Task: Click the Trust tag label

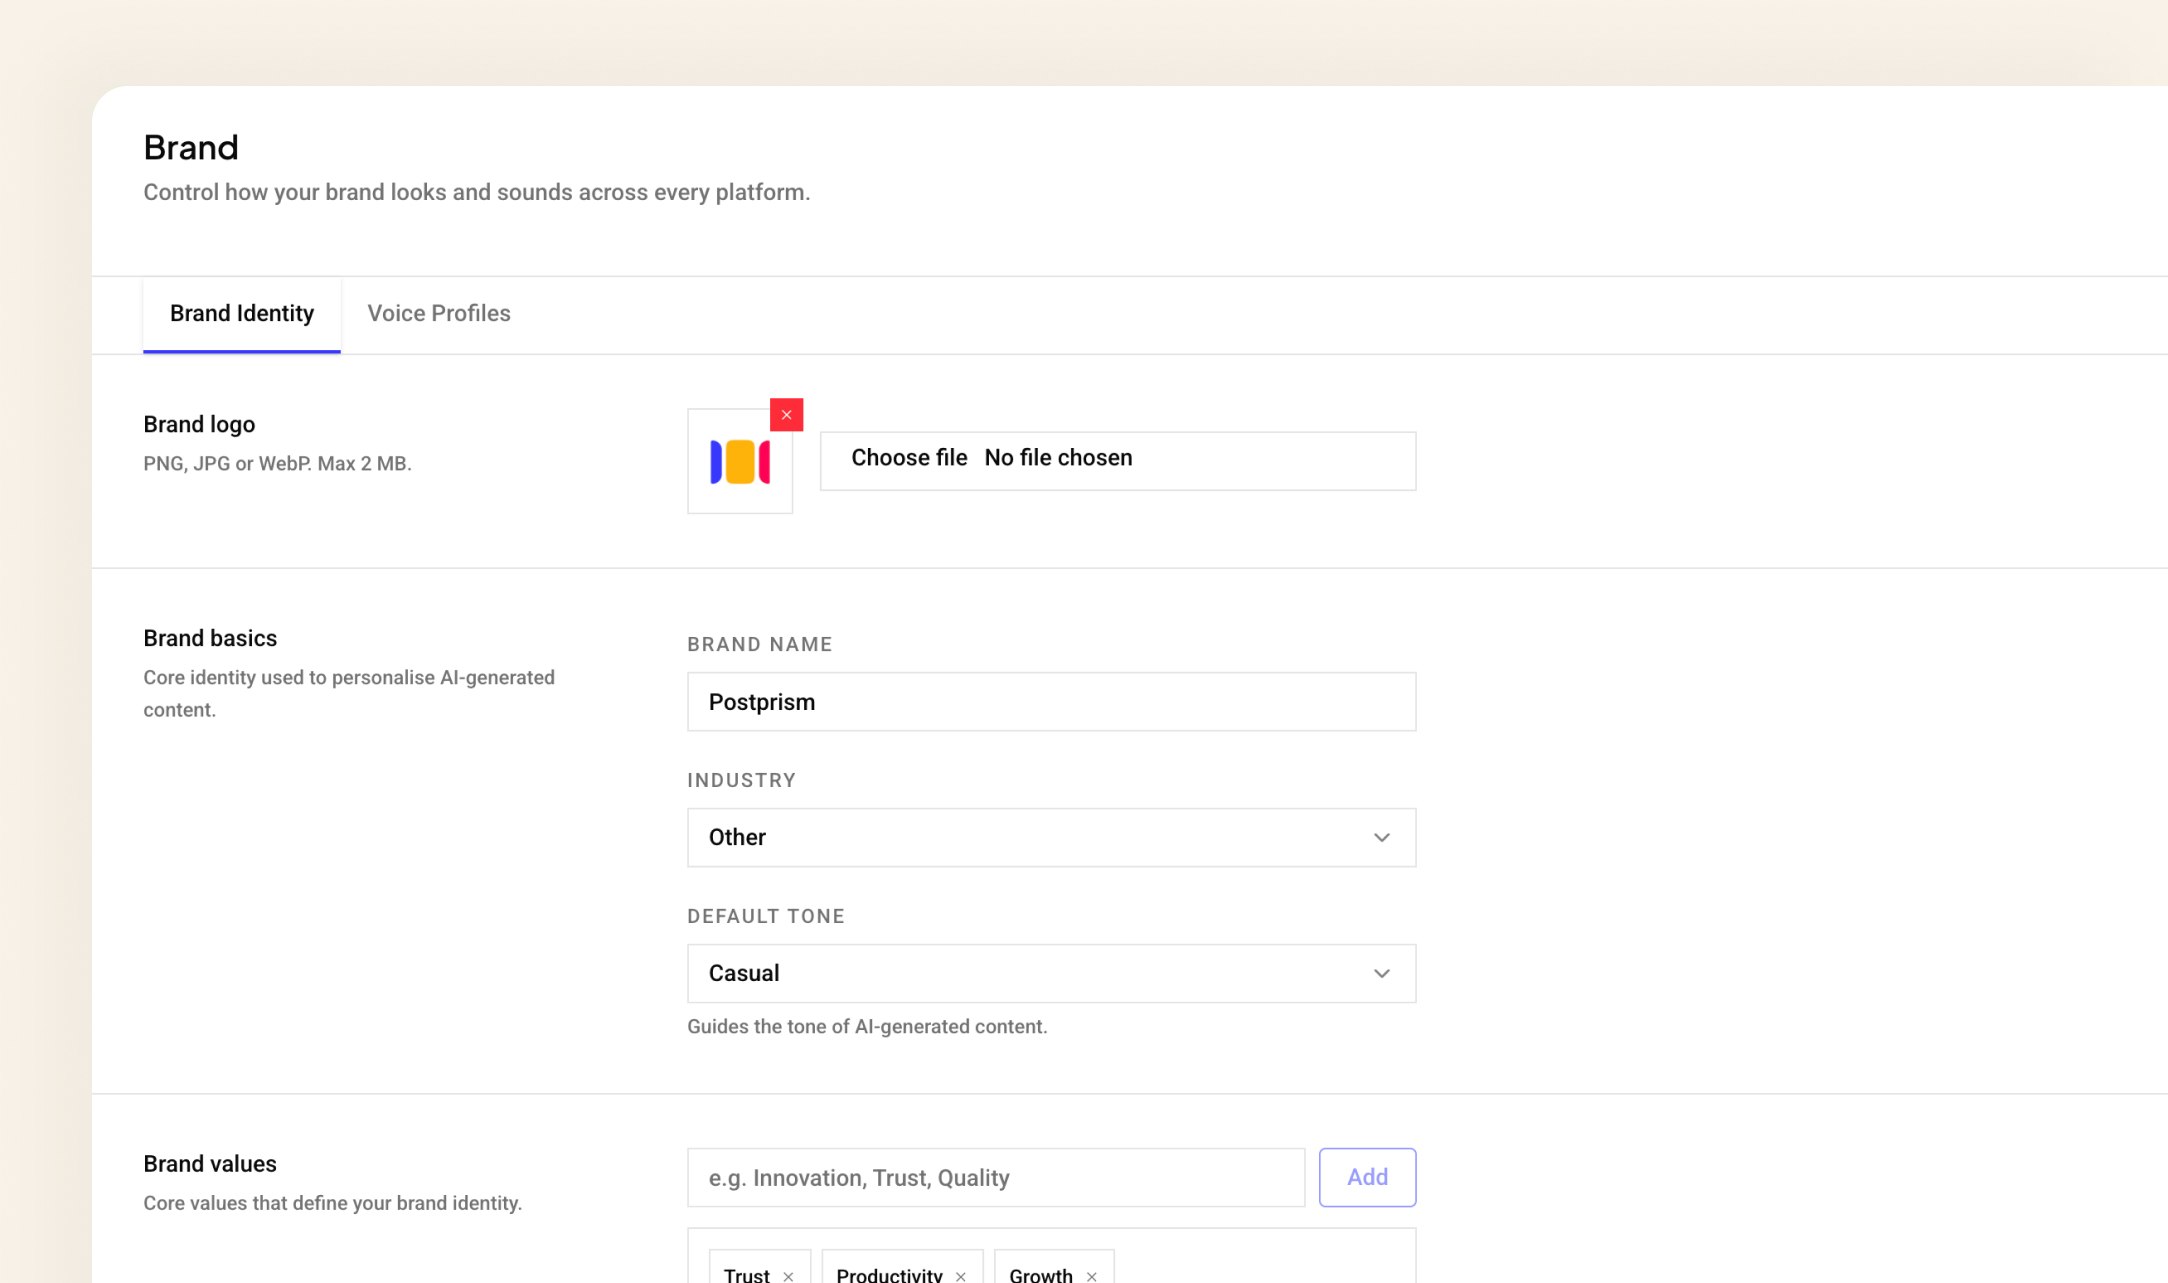Action: click(746, 1275)
